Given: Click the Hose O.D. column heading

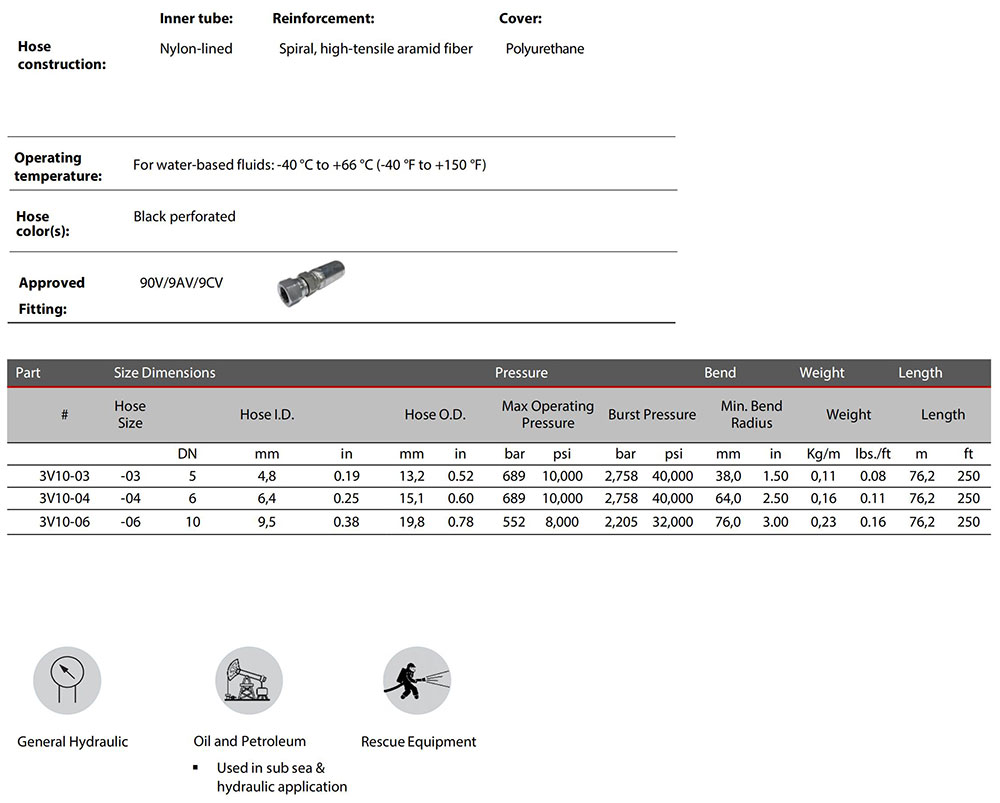Looking at the screenshot, I should point(435,414).
